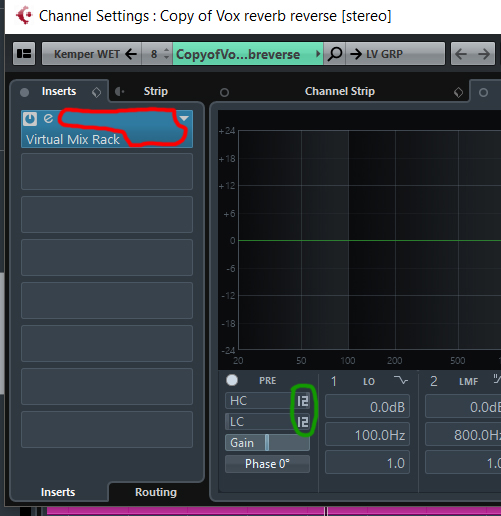501x516 pixels.
Task: Open the LV GRP output routing
Action: tap(395, 54)
